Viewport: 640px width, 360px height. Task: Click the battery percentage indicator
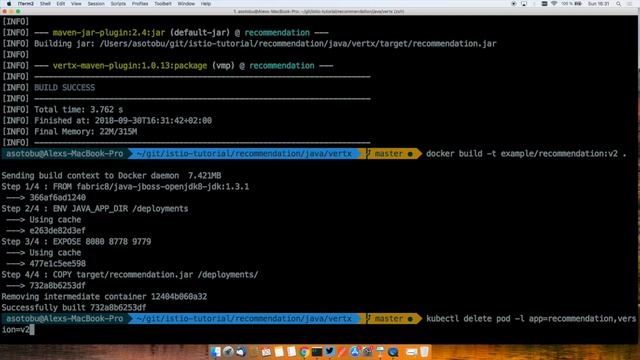coord(571,4)
